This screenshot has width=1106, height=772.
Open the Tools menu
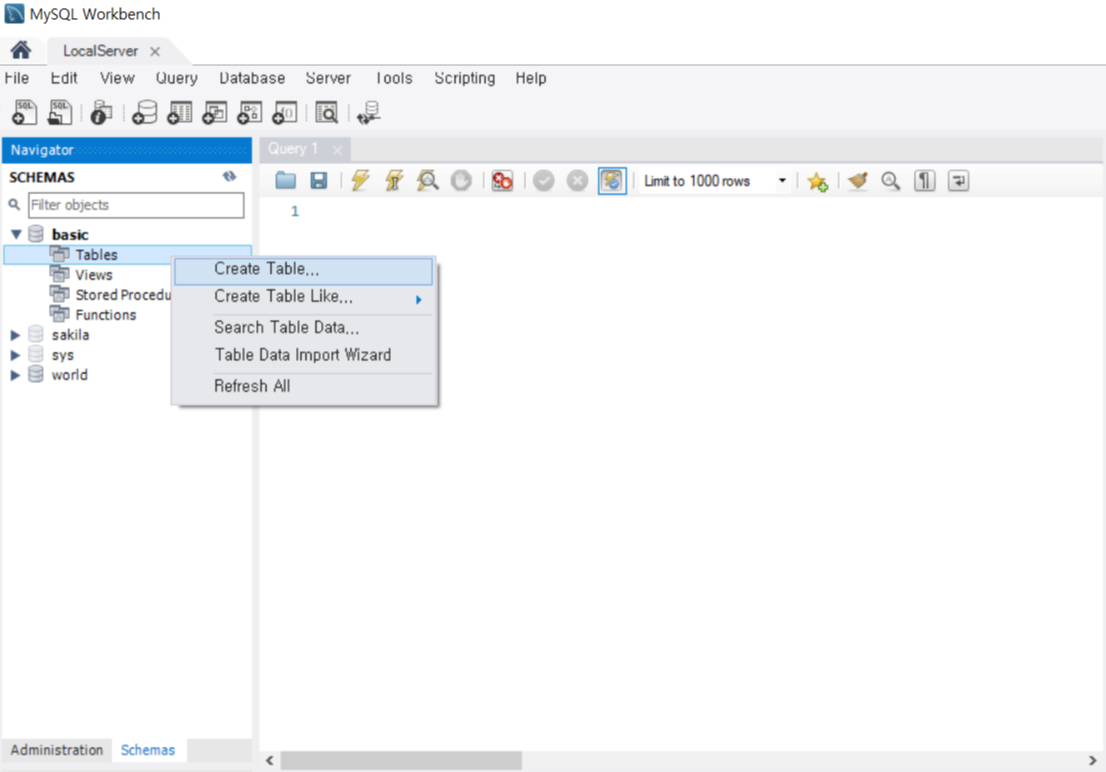coord(394,78)
